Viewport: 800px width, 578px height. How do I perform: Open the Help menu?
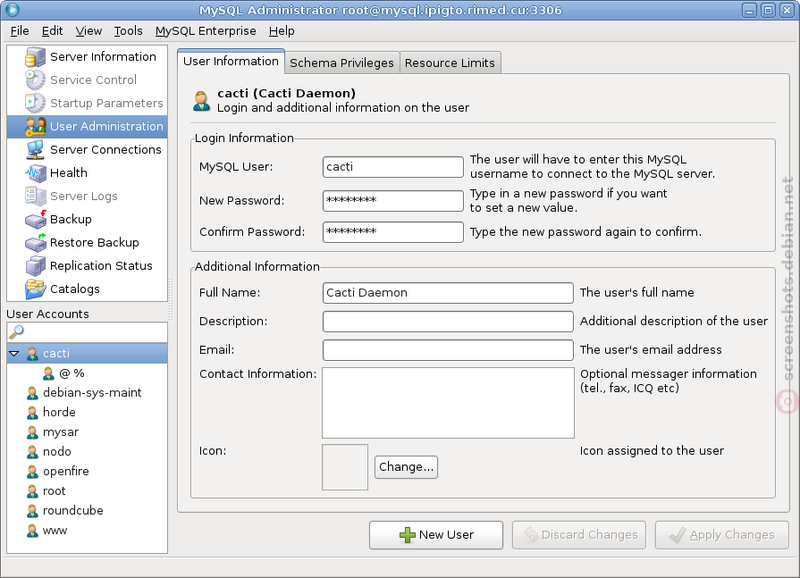pos(282,31)
